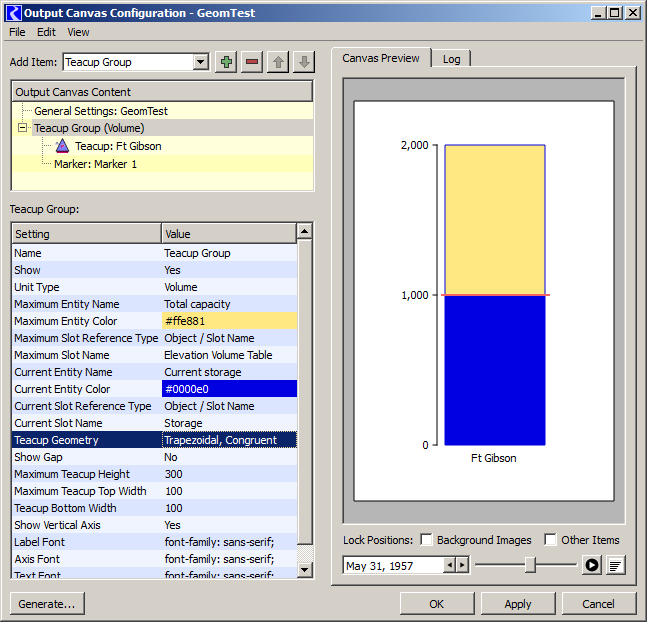This screenshot has width=647, height=622.
Task: Collapse the Teacup Group (Volume) tree node
Action: (x=23, y=128)
